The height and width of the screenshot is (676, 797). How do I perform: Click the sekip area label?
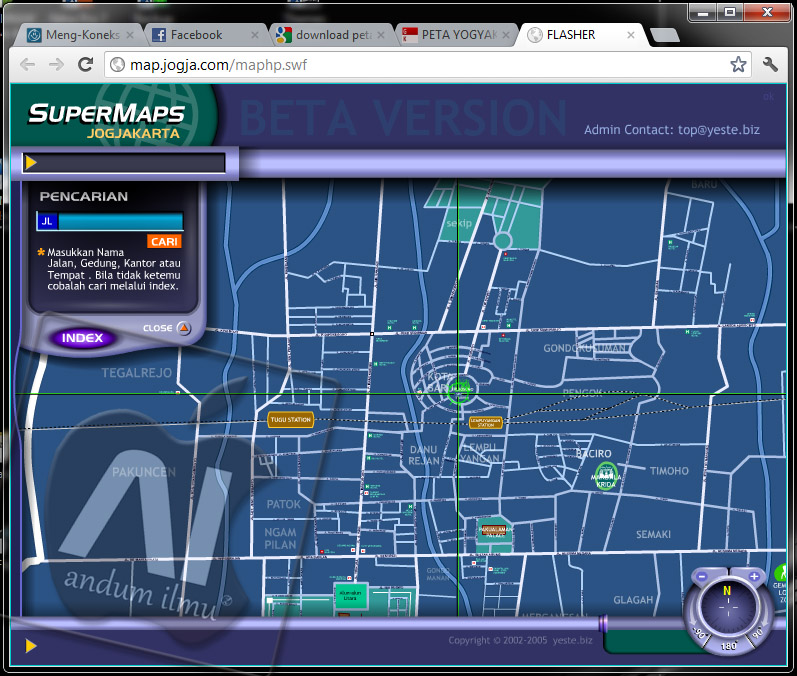(x=459, y=223)
